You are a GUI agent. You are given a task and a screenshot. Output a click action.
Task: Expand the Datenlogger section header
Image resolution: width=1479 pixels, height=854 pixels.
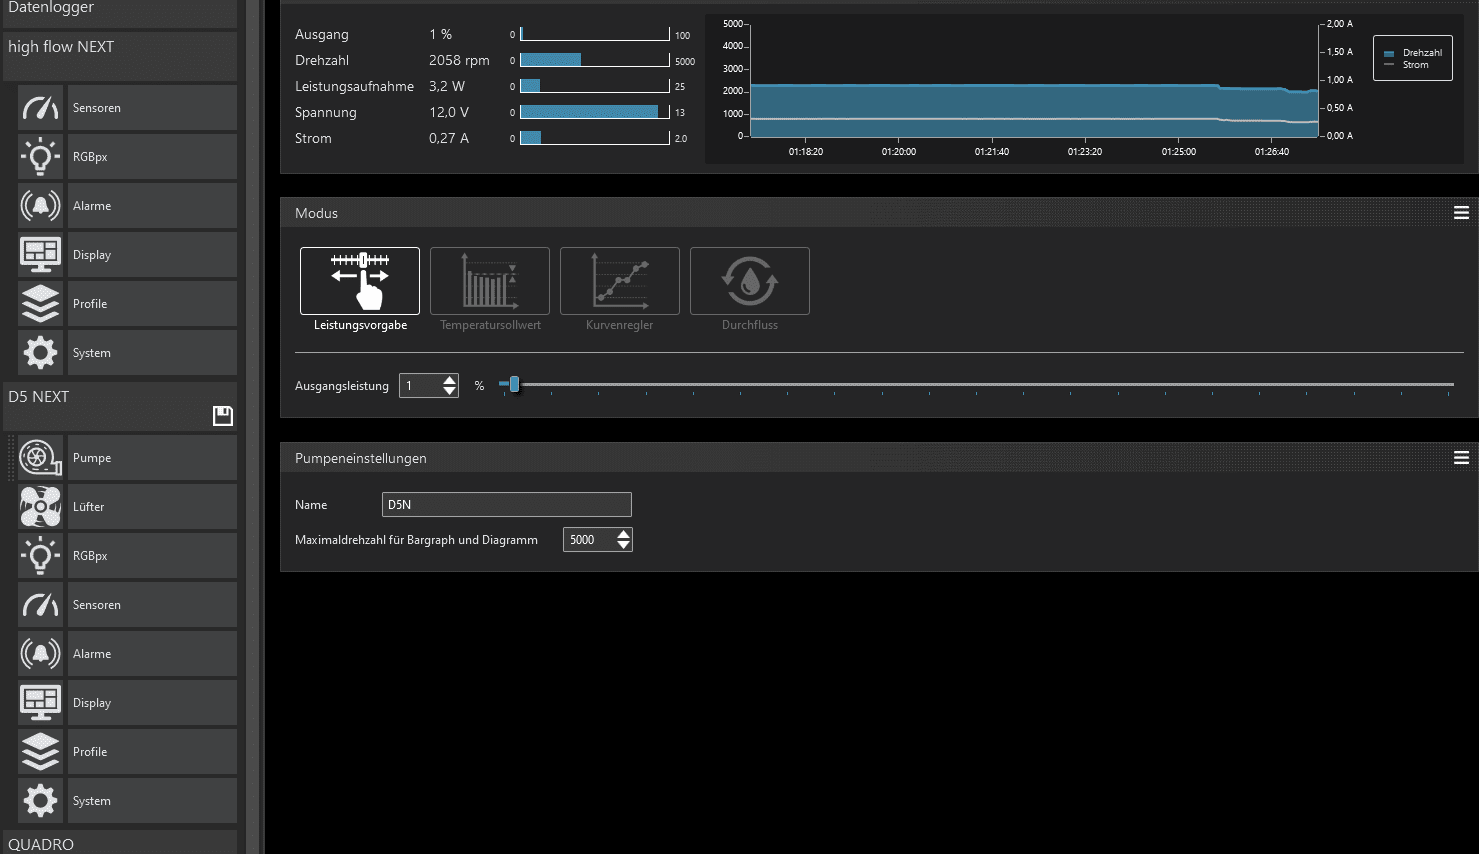[120, 12]
